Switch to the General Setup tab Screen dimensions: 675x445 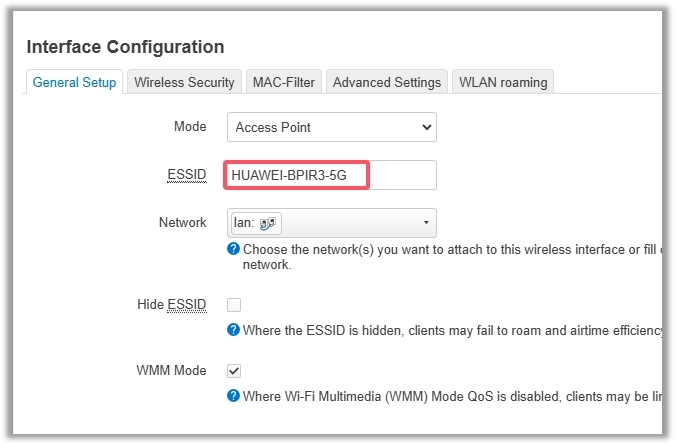[x=75, y=82]
